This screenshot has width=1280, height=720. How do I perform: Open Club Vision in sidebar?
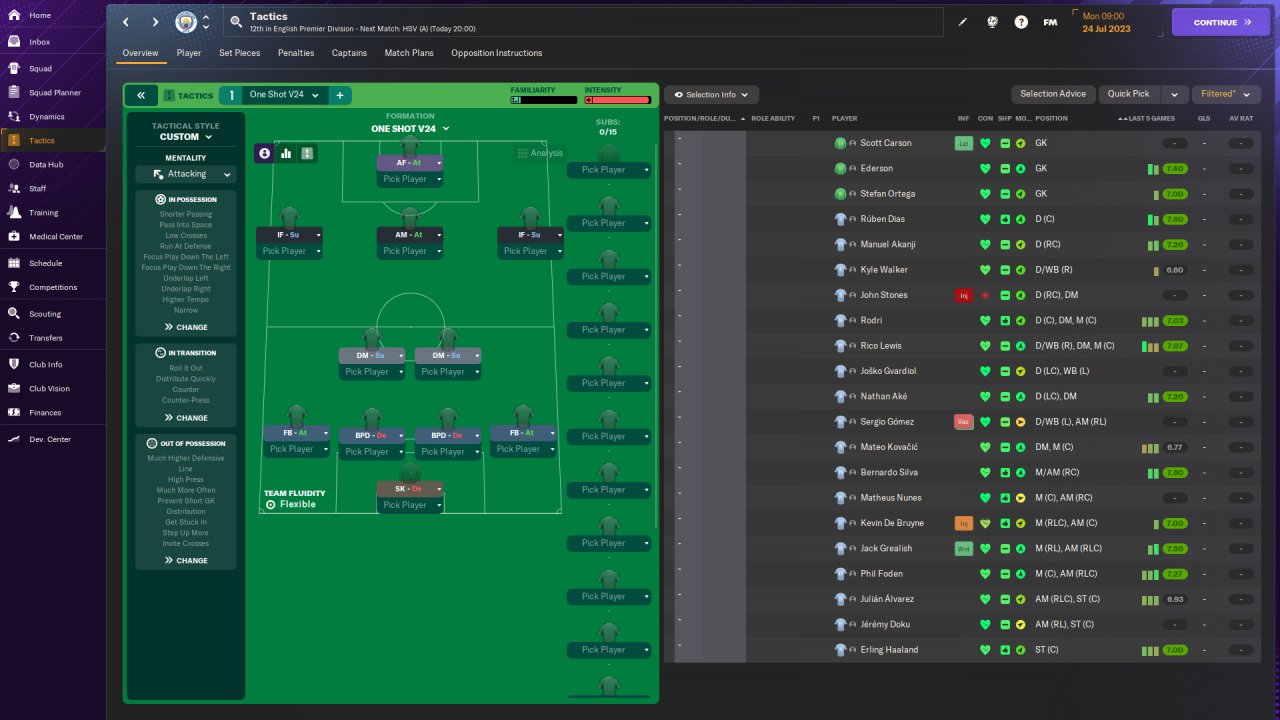pyautogui.click(x=49, y=388)
